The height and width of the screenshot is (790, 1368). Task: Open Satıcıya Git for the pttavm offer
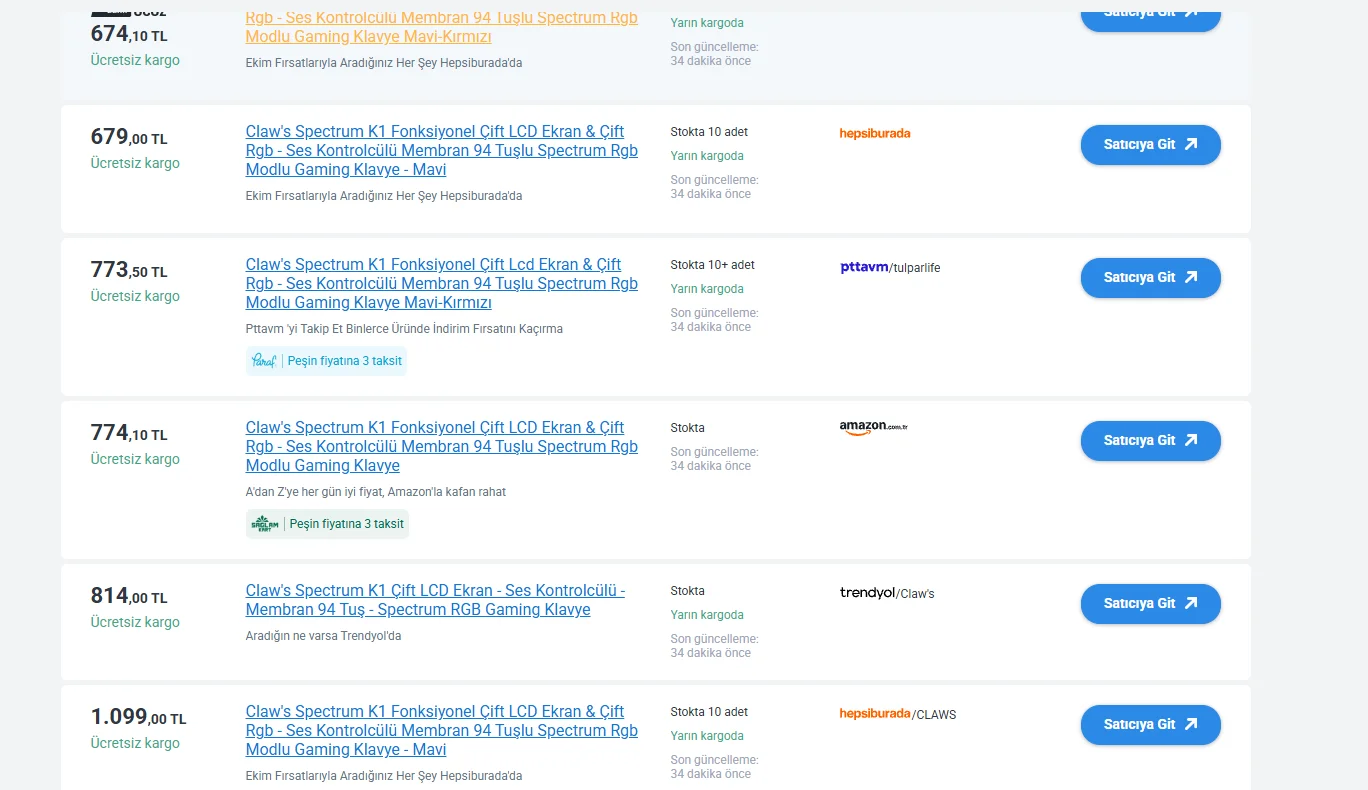click(1150, 278)
